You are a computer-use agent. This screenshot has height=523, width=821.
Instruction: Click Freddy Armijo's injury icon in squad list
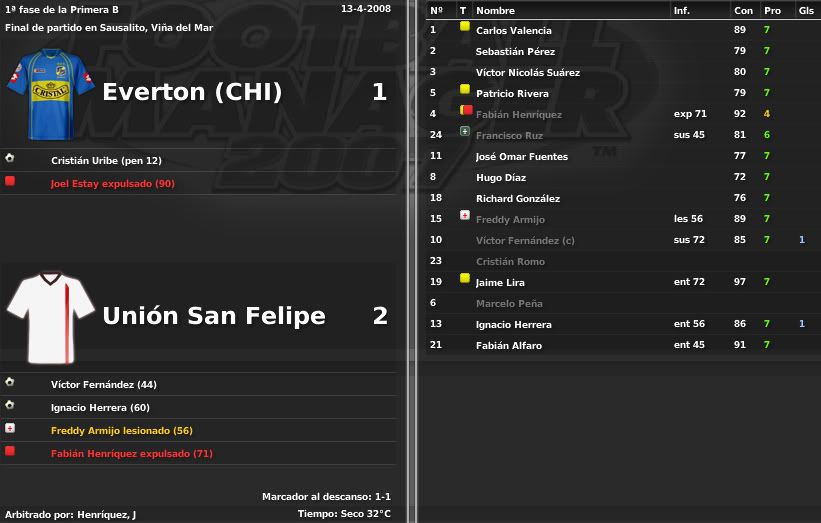(464, 215)
